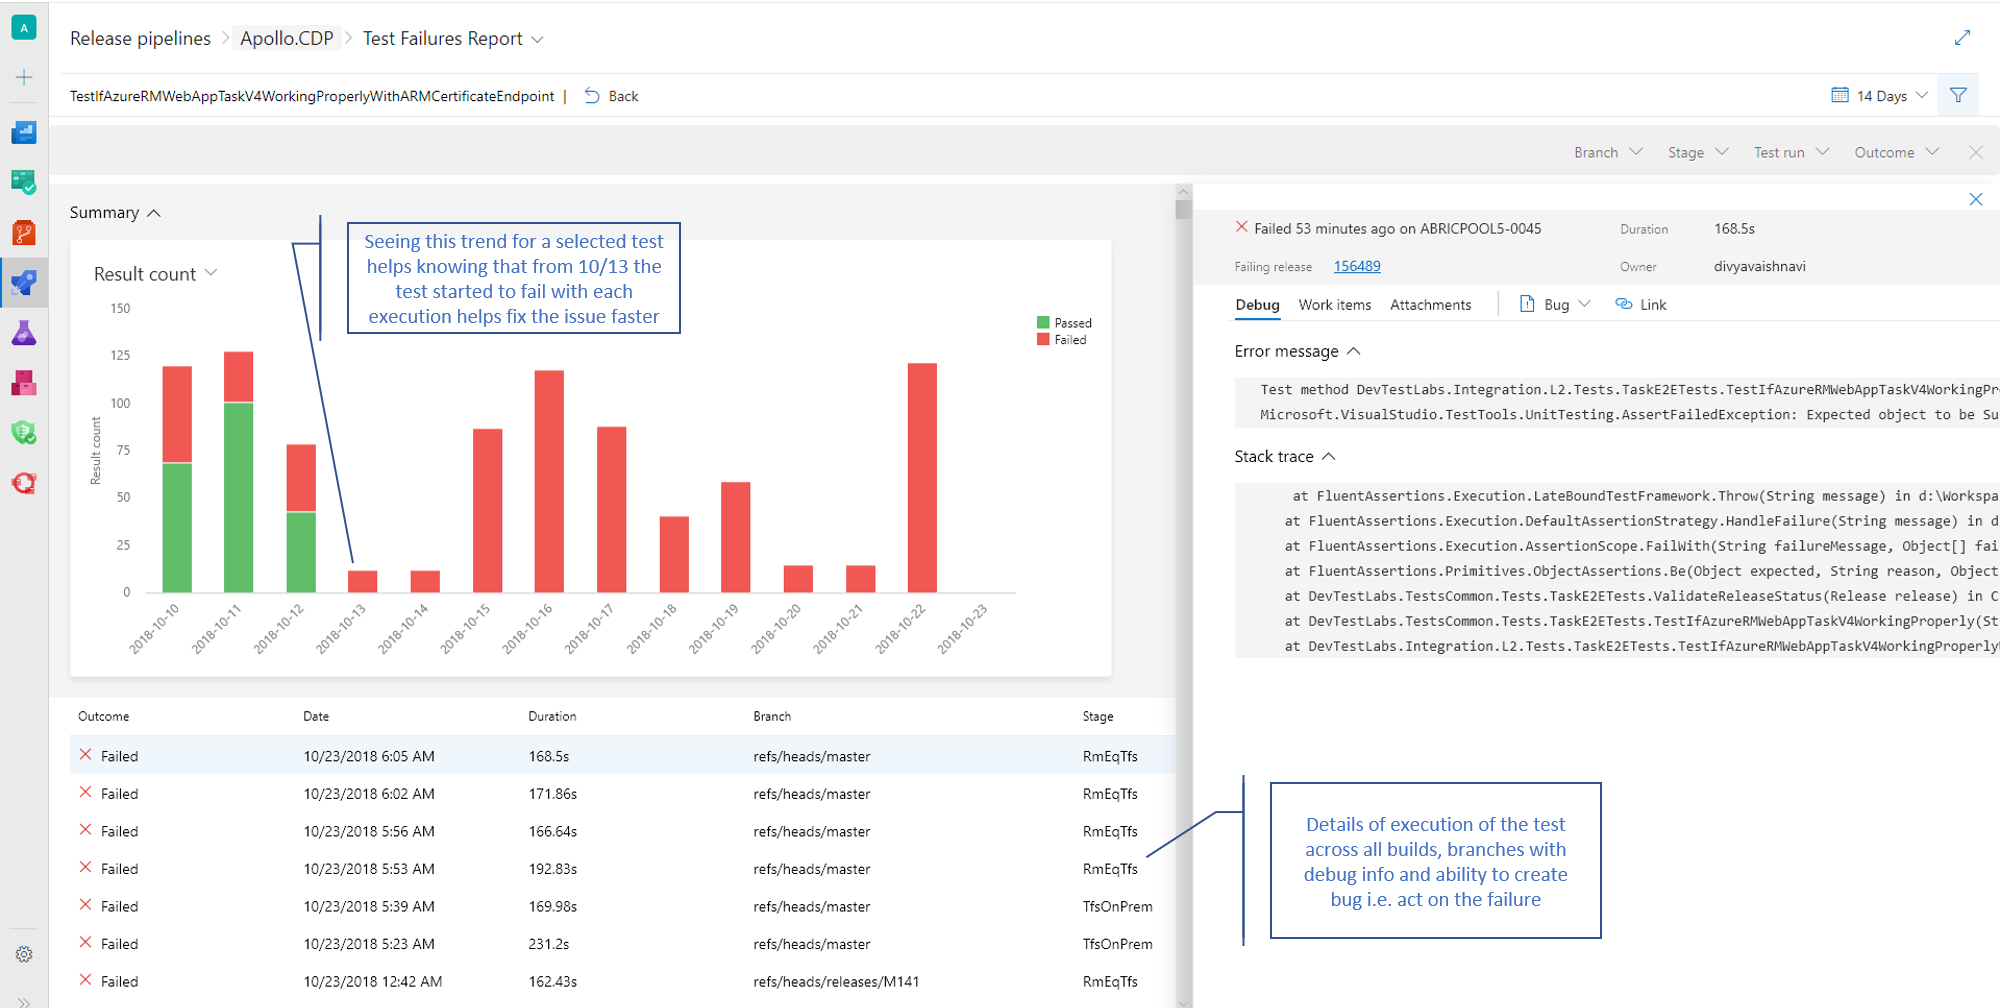This screenshot has height=1008, width=2000.
Task: Open the Outcome filter dropdown
Action: (x=1896, y=152)
